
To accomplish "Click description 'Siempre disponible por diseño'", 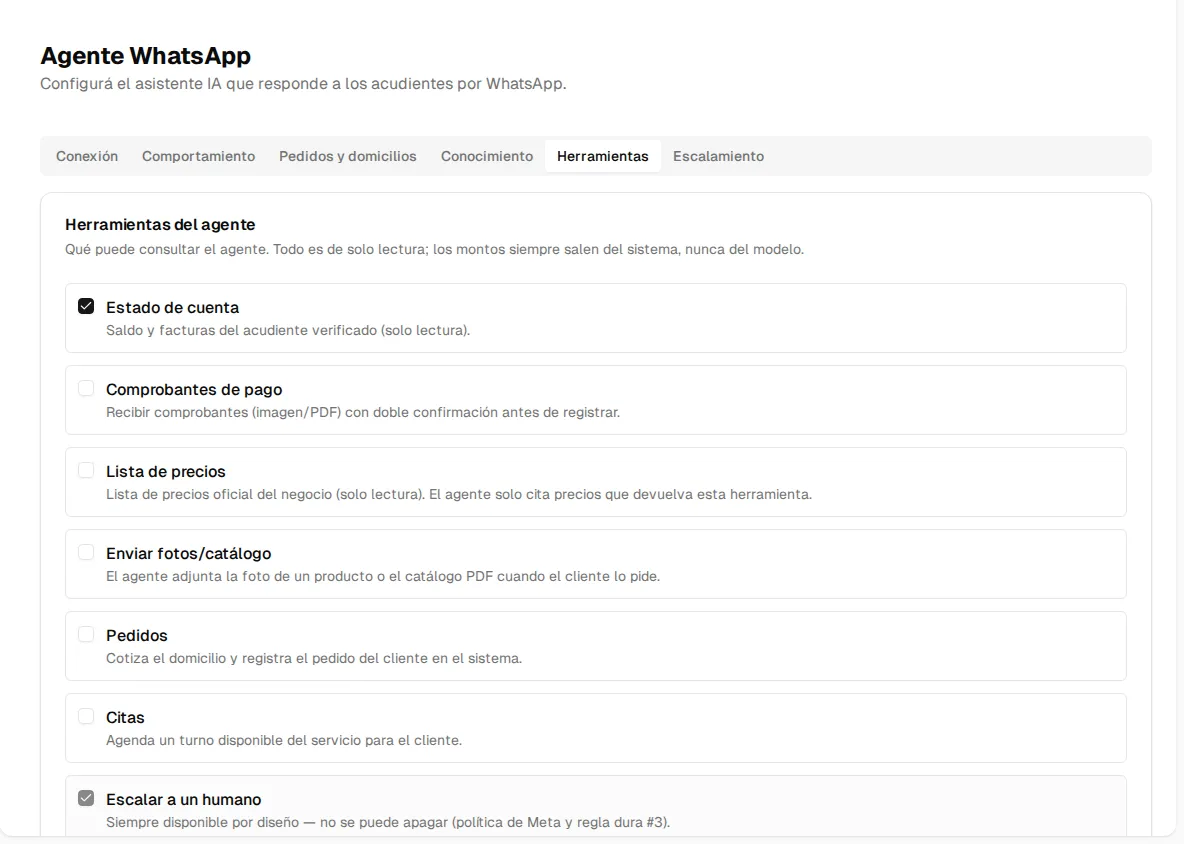I will tap(388, 822).
